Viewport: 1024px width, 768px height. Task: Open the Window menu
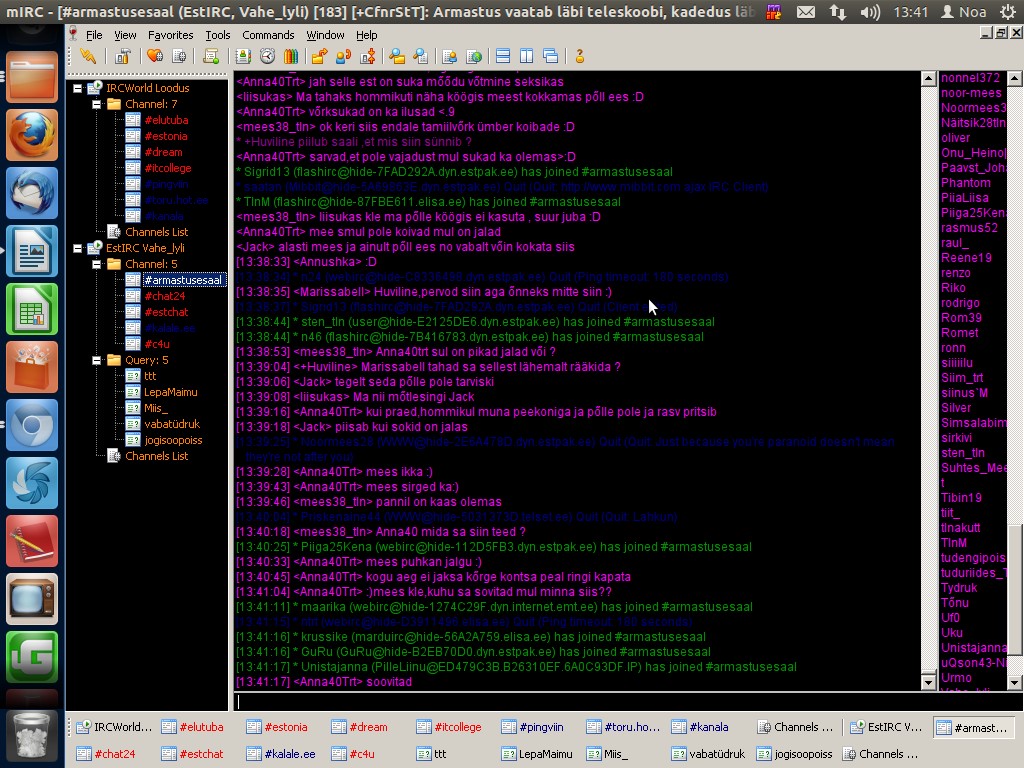click(325, 35)
